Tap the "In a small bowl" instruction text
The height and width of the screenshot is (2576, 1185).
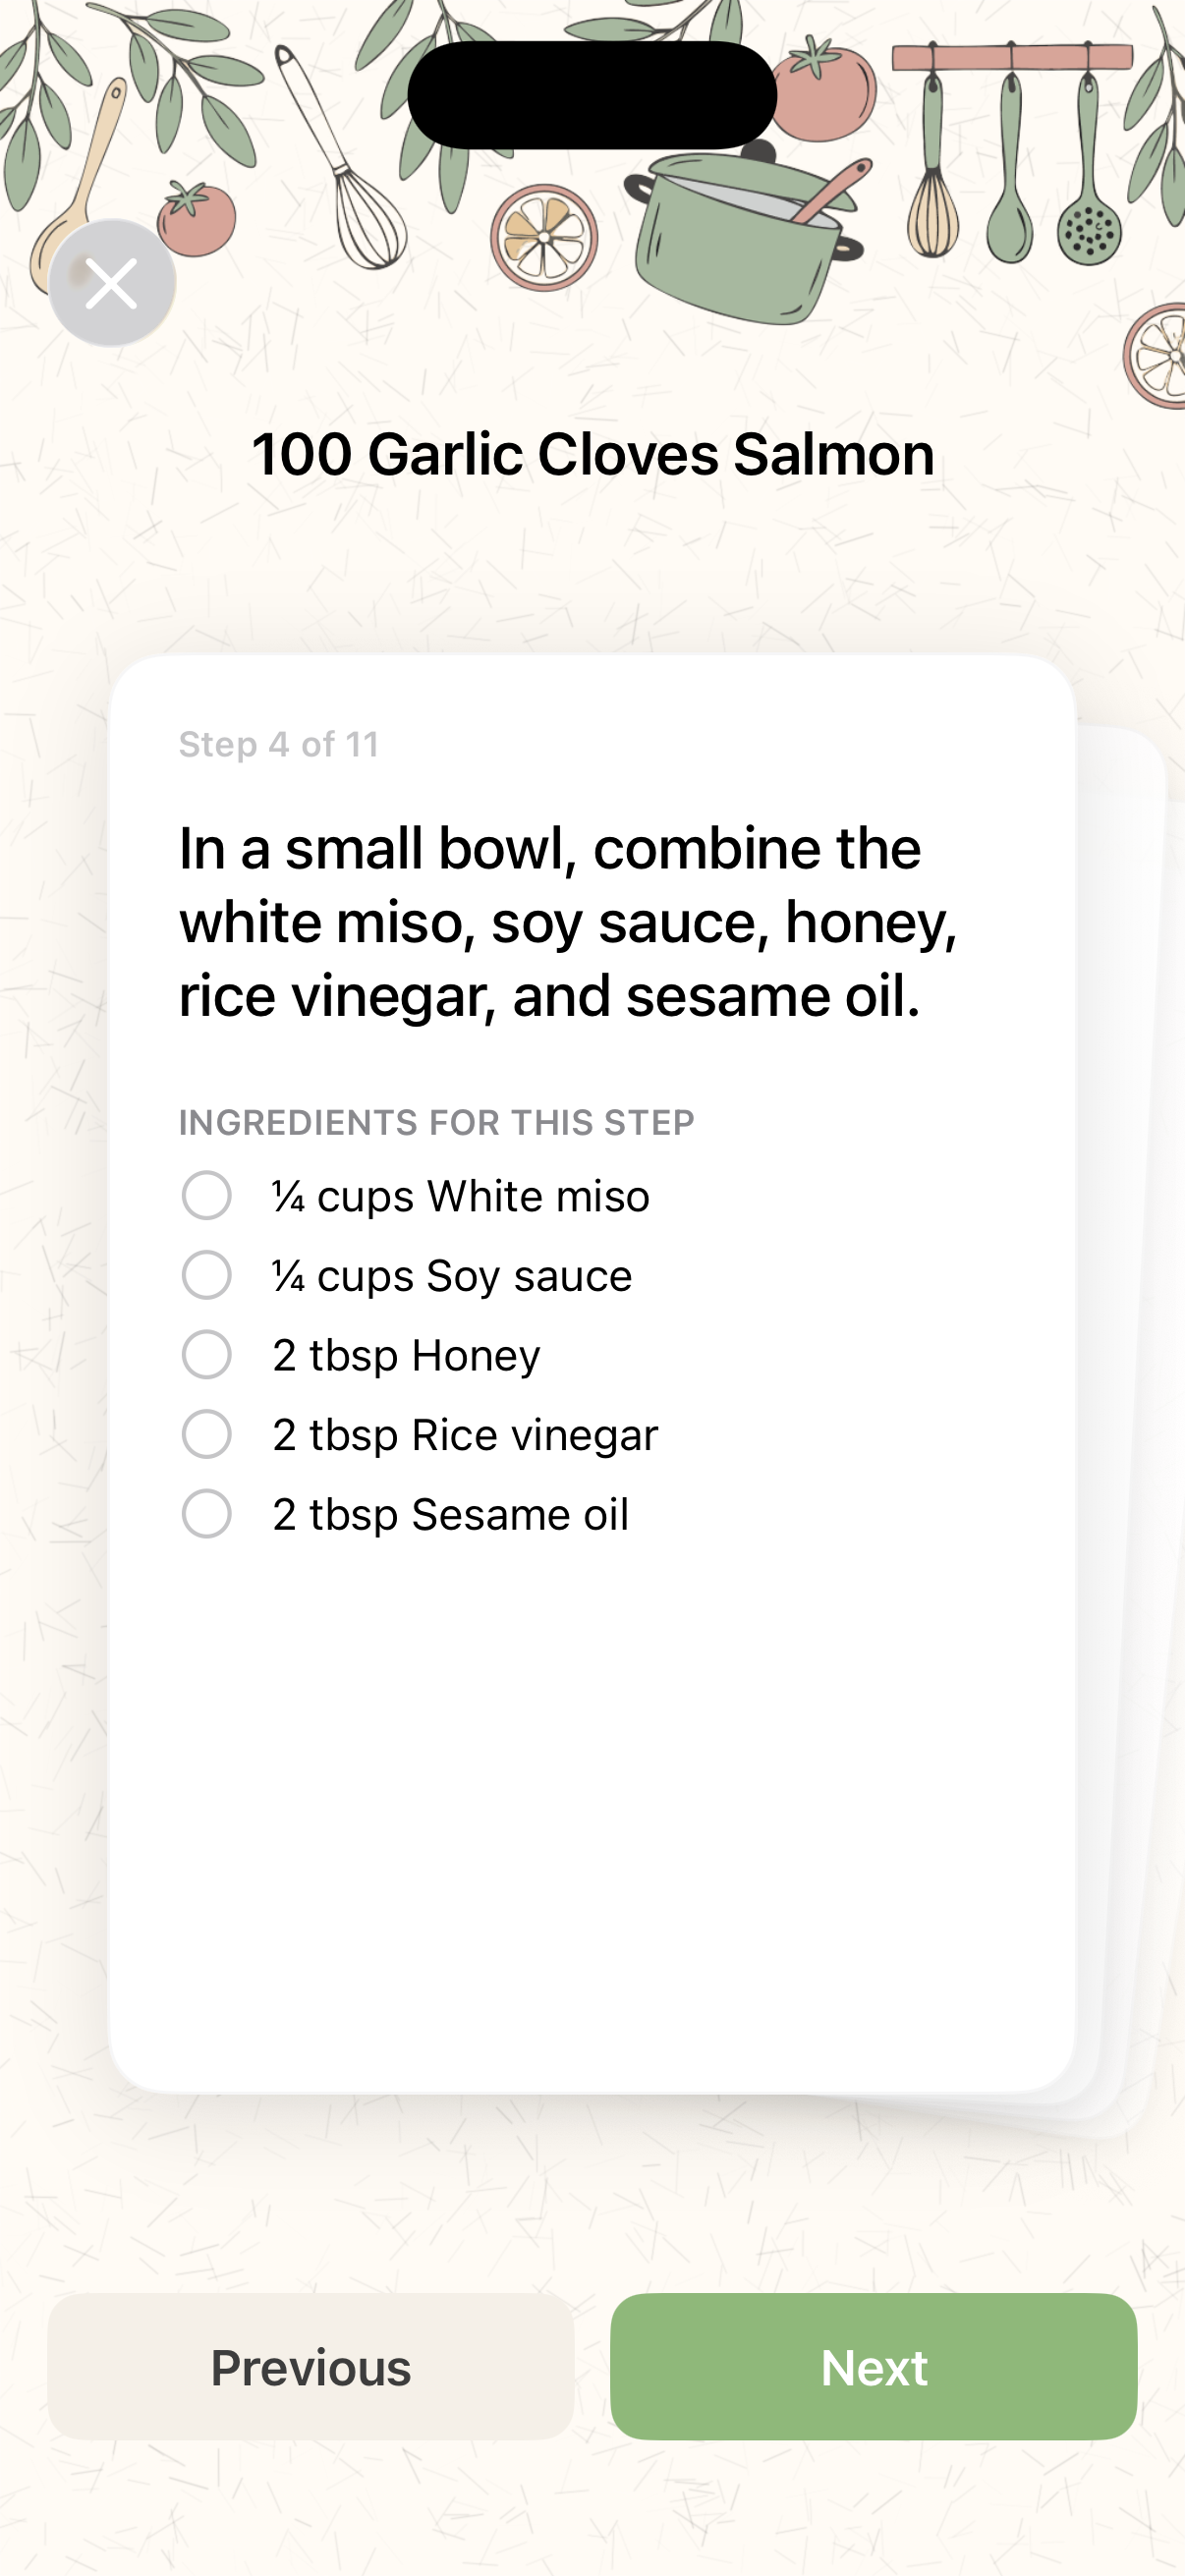[x=568, y=921]
